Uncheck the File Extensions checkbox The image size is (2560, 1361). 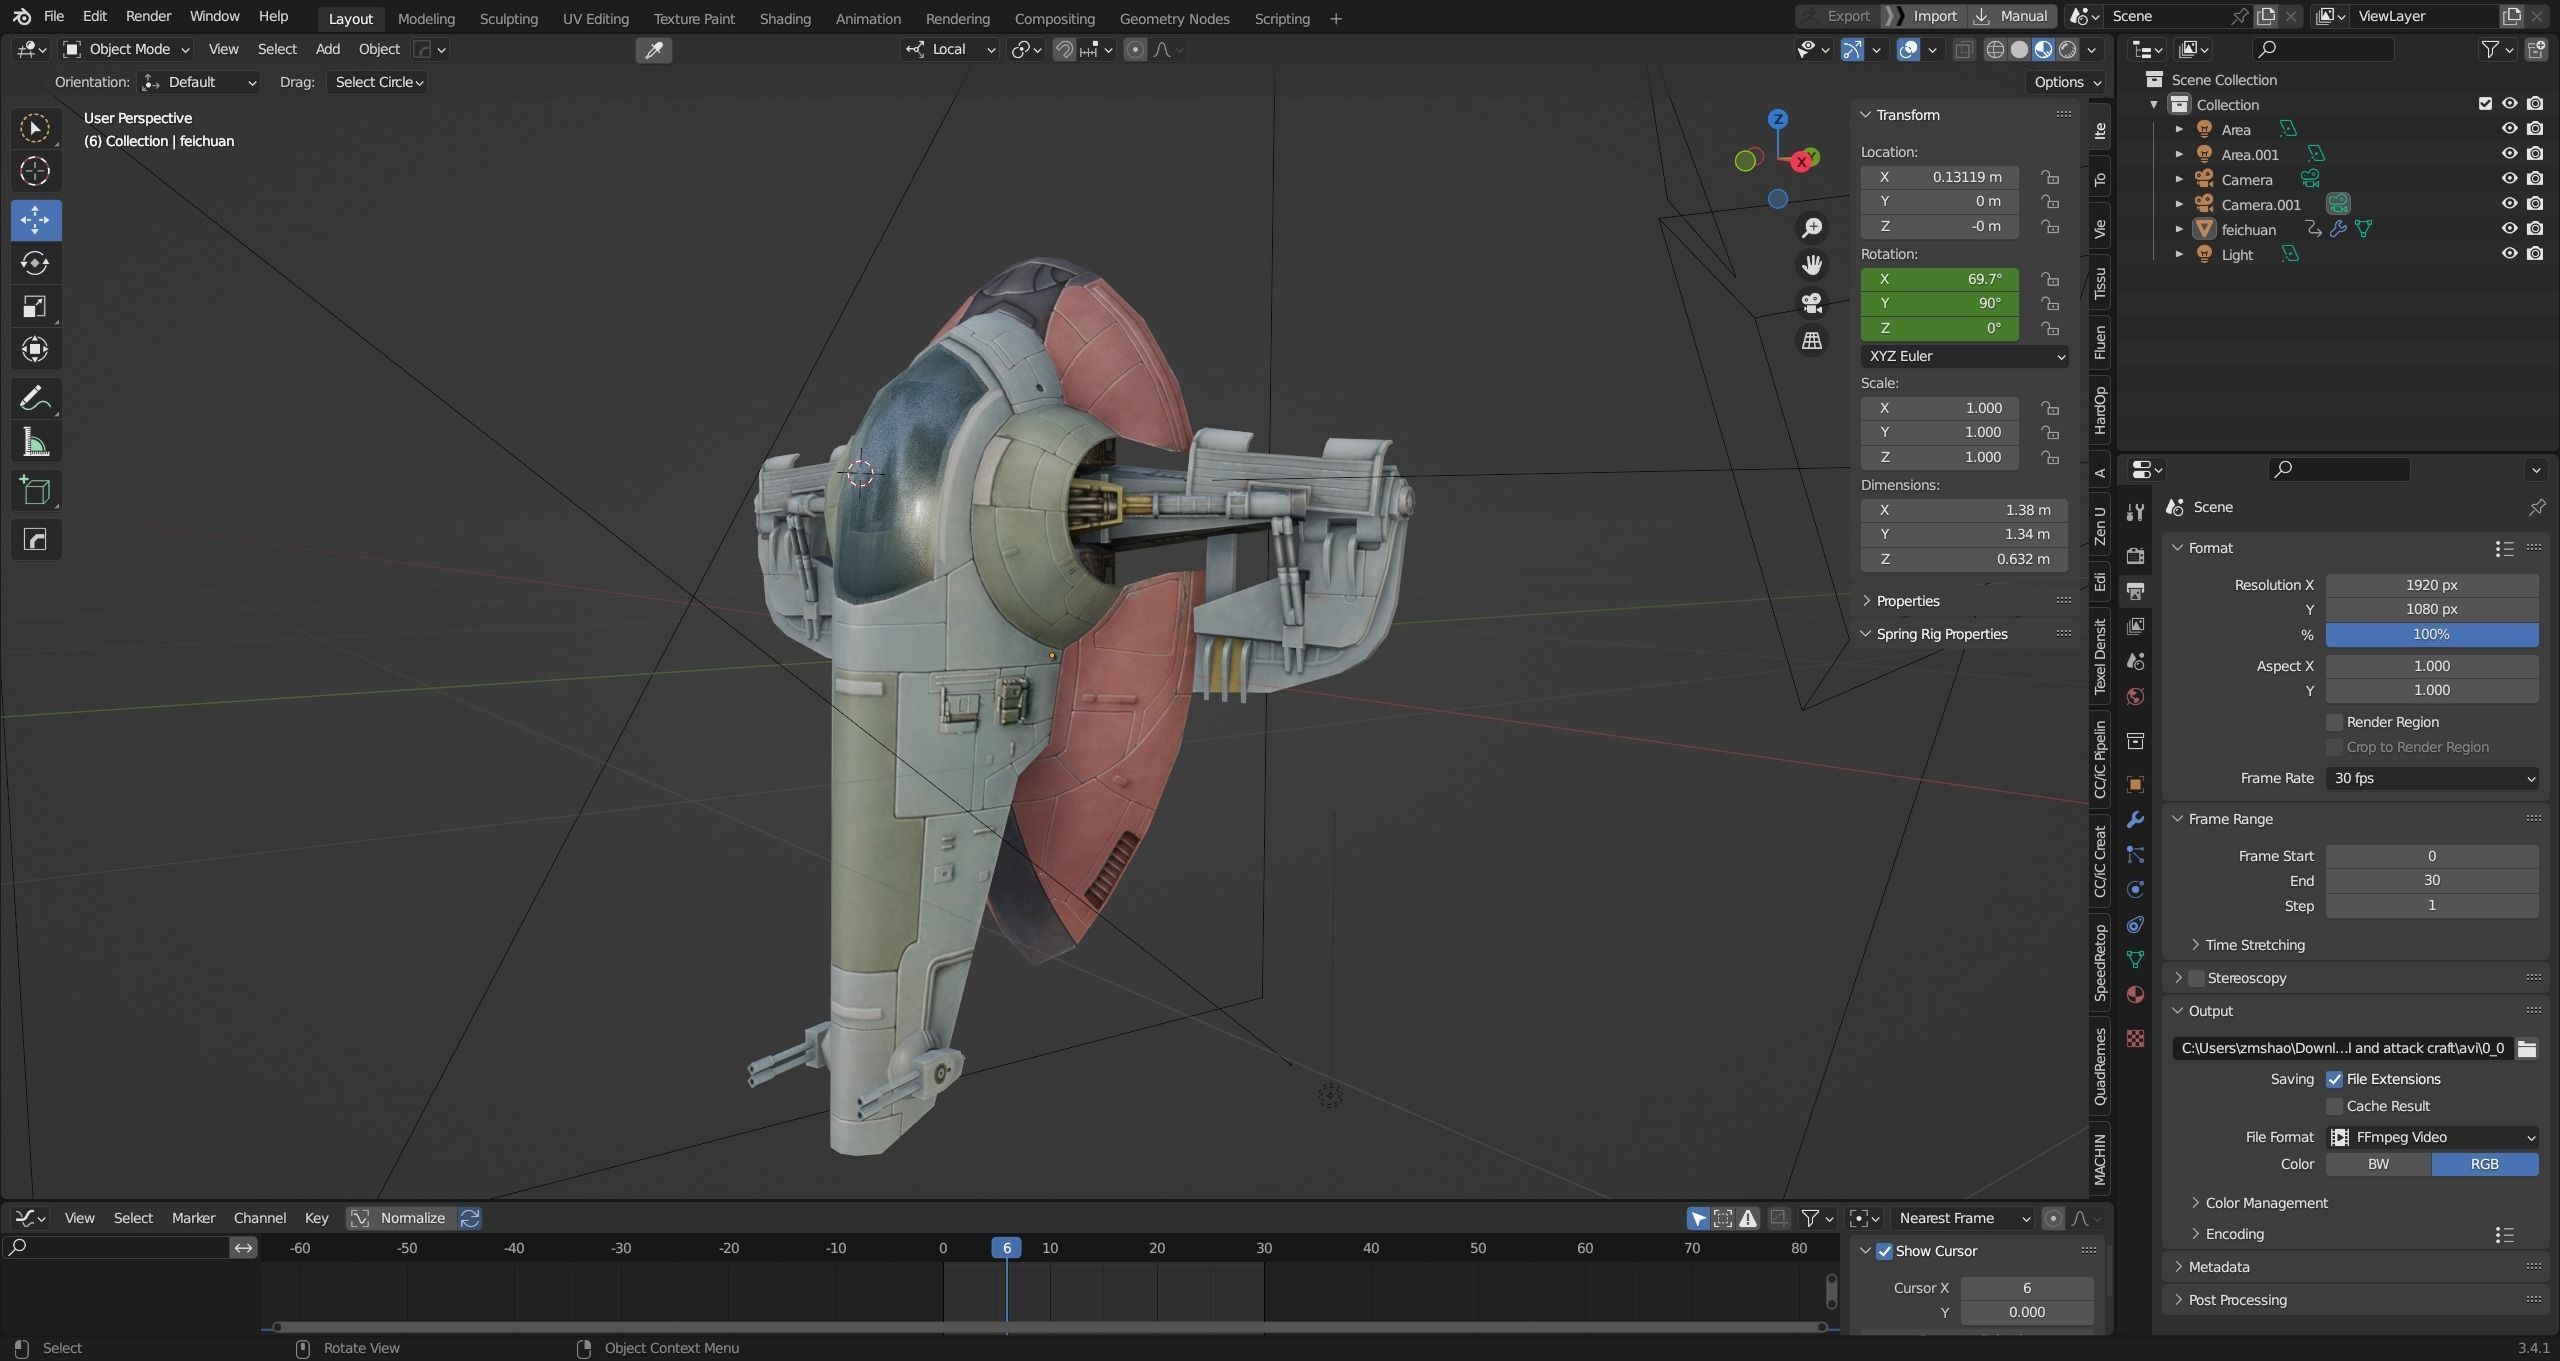click(x=2334, y=1079)
